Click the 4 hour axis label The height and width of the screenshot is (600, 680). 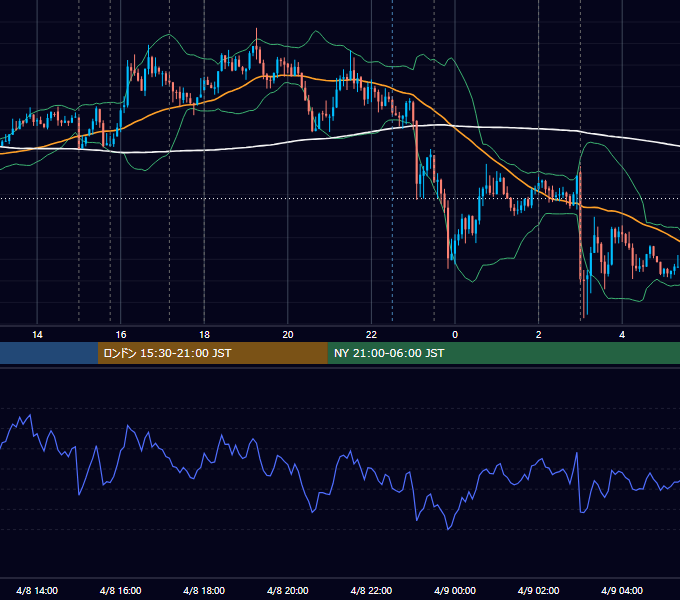pyautogui.click(x=622, y=335)
